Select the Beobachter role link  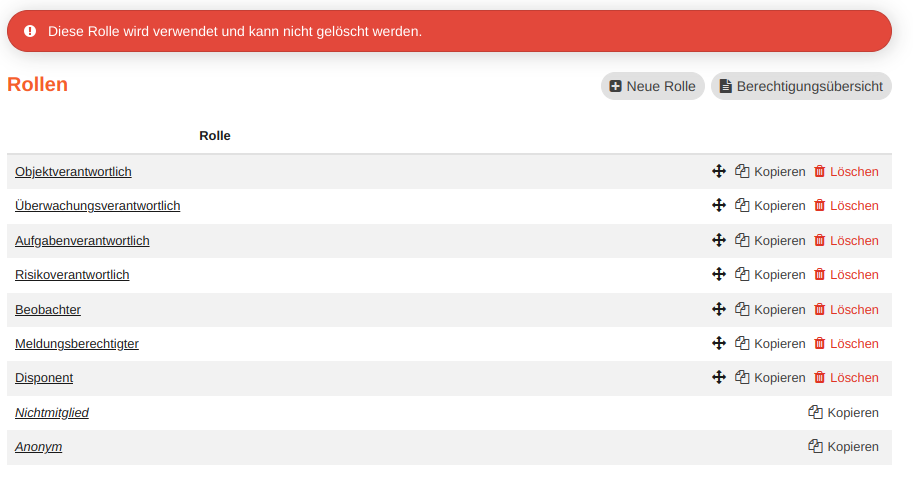click(x=48, y=310)
